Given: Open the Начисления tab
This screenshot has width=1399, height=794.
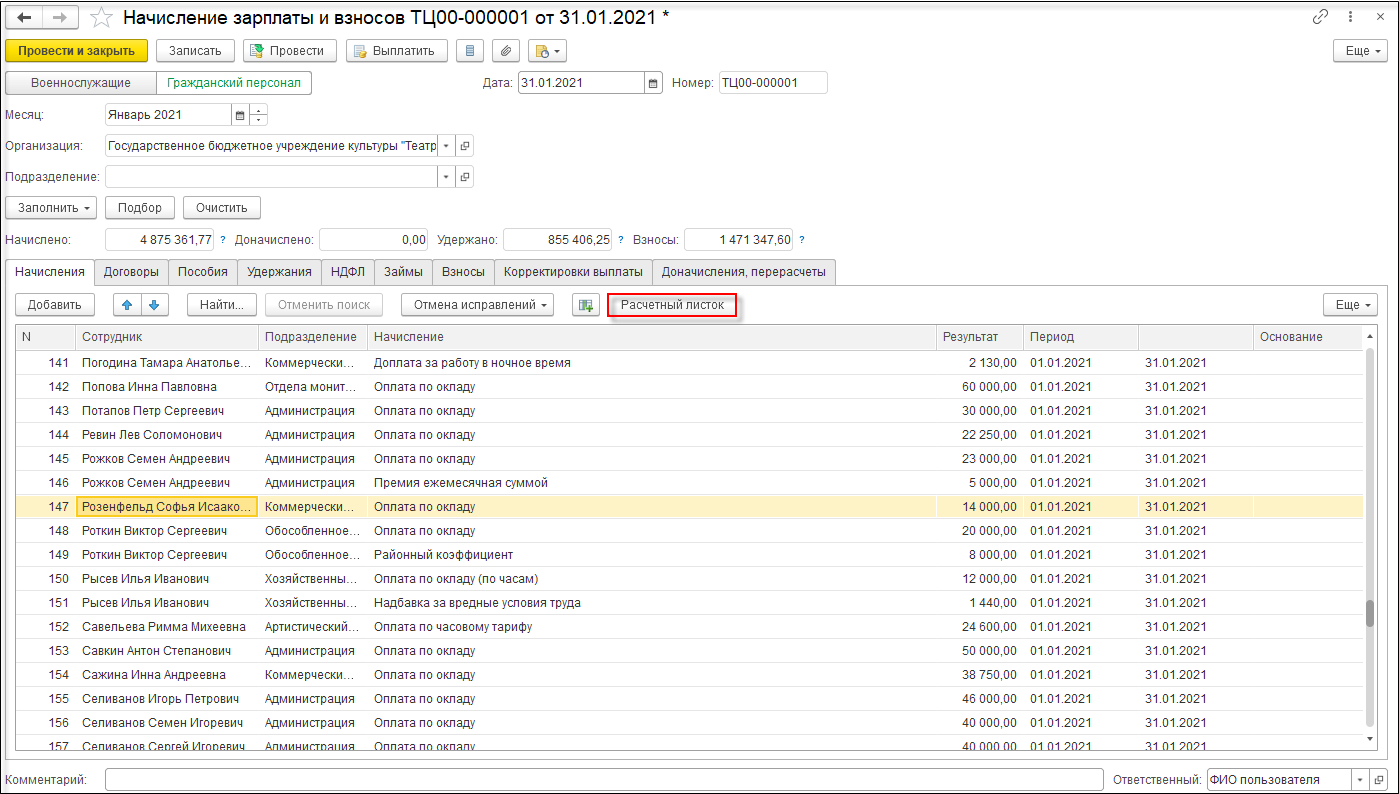Looking at the screenshot, I should tap(50, 272).
